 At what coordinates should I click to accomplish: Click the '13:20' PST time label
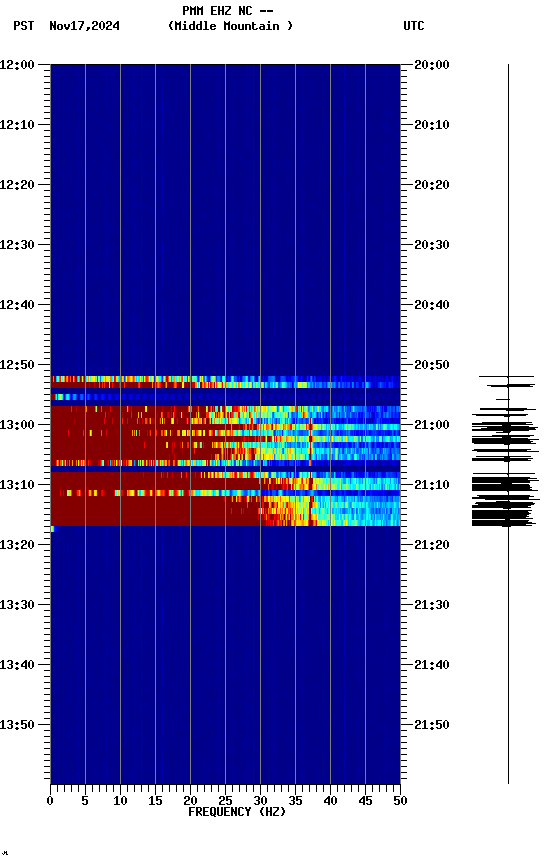[x=17, y=545]
